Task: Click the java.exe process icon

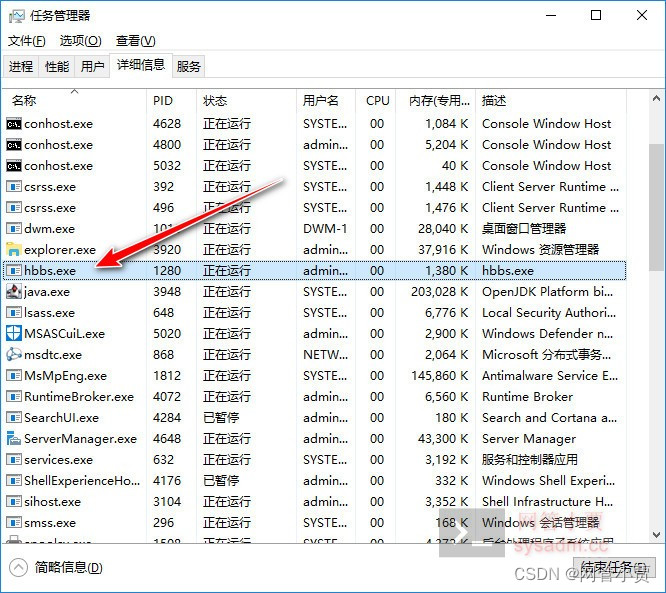Action: (x=14, y=292)
